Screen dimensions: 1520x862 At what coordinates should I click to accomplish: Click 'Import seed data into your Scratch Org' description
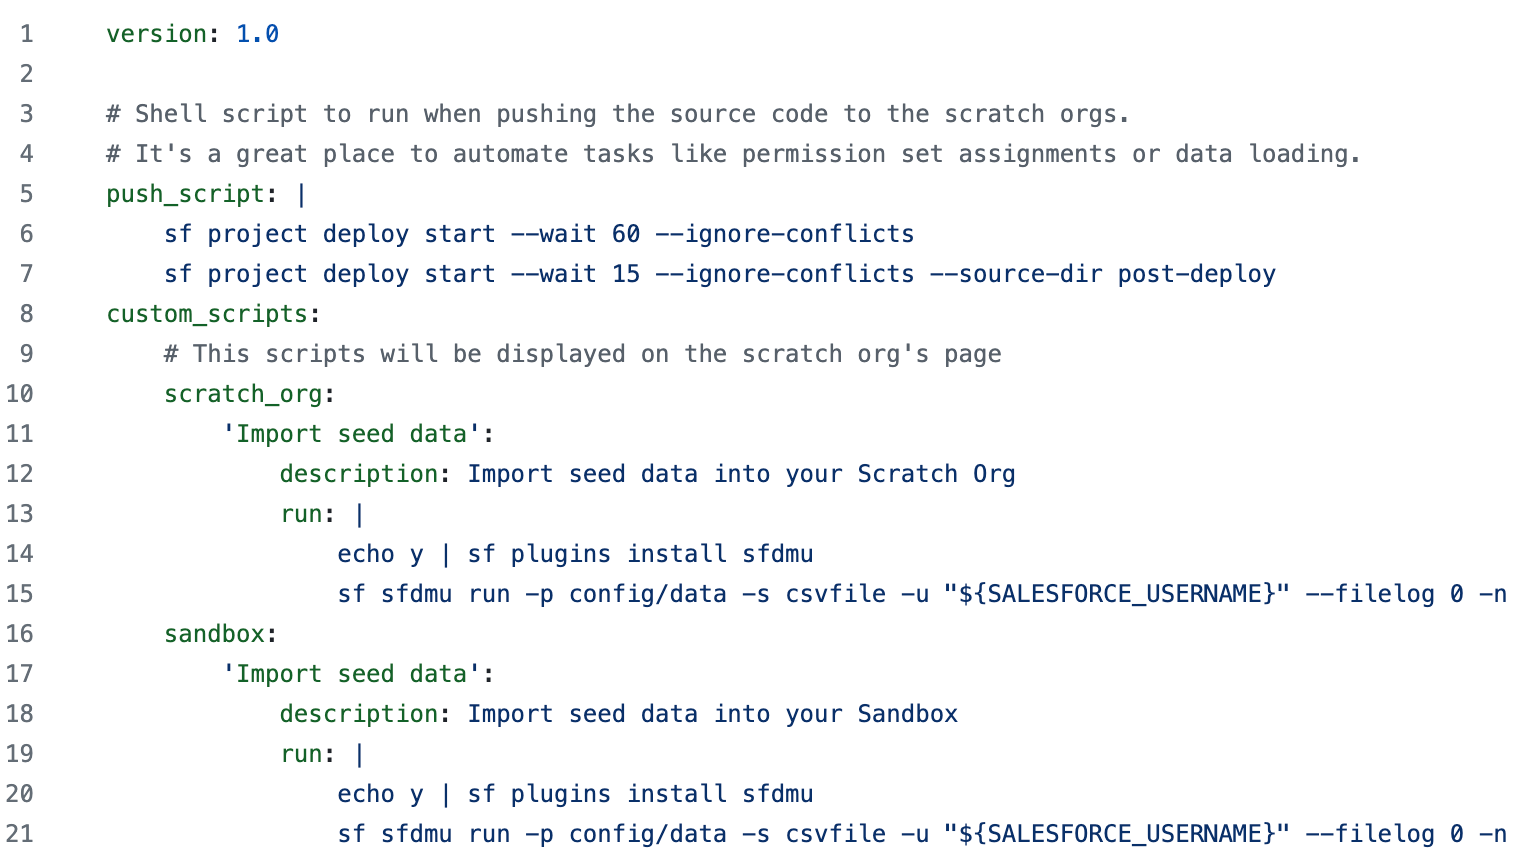741,474
